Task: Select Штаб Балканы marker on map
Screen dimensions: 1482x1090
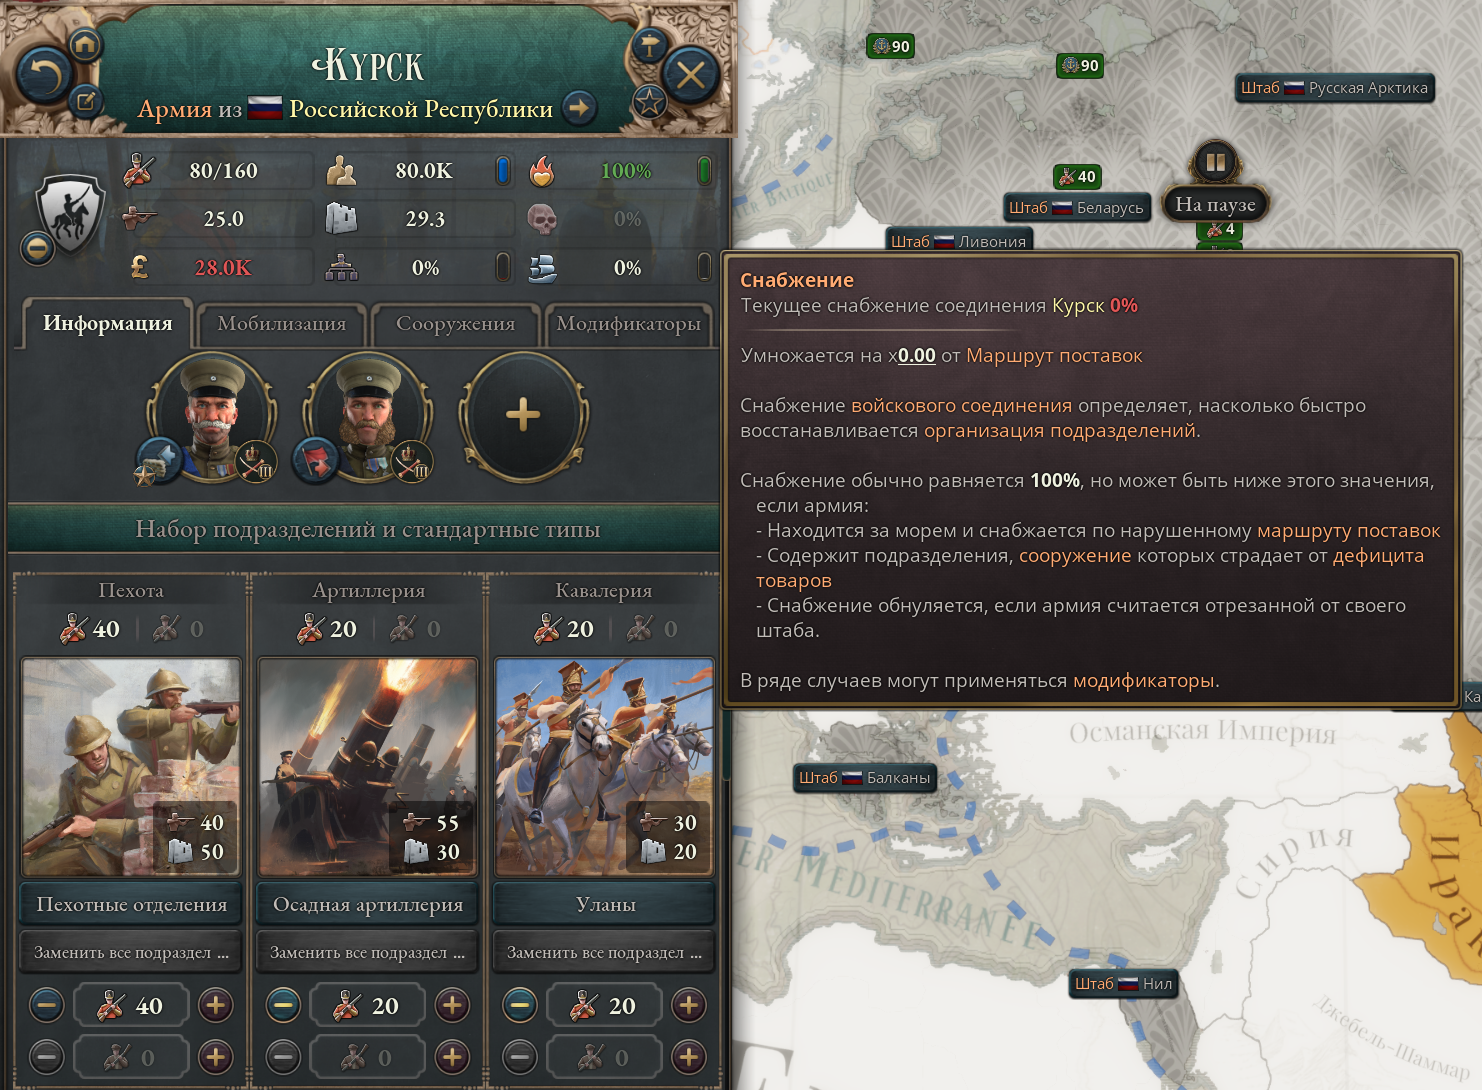Action: coord(865,778)
